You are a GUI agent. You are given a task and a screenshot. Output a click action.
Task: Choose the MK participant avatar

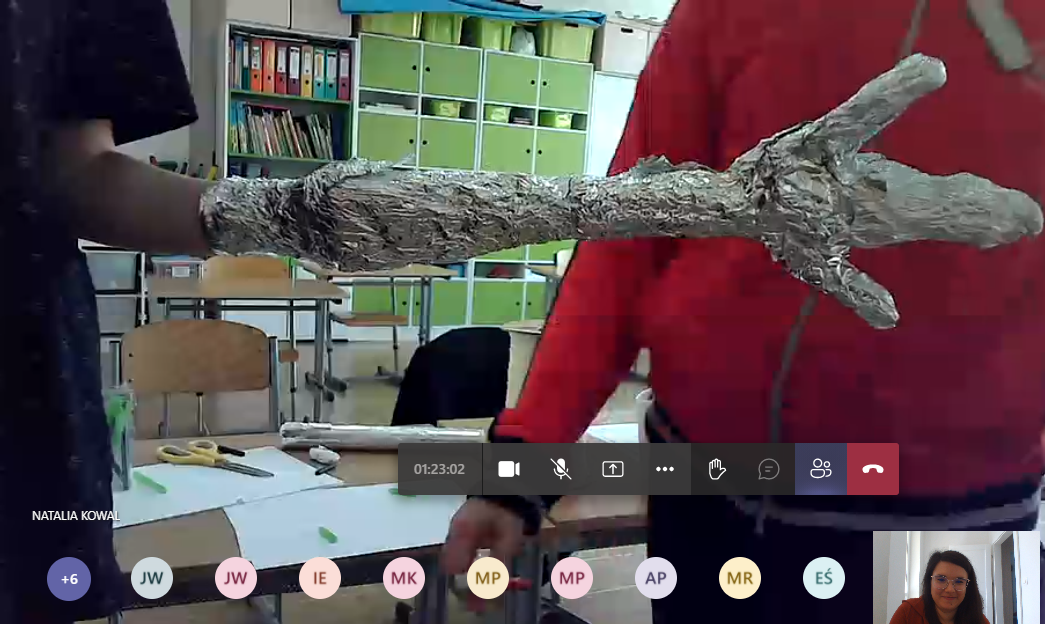tap(404, 578)
